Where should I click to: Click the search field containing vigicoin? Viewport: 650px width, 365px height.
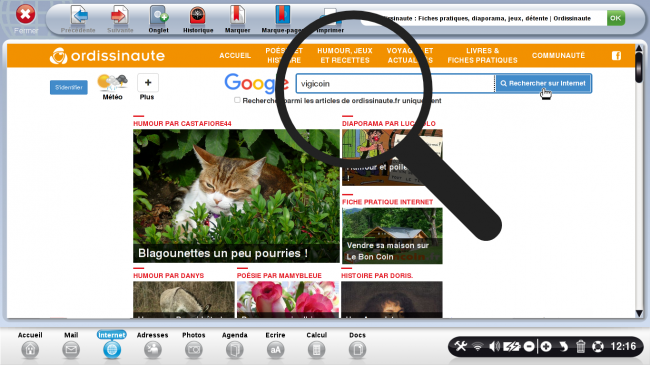click(x=395, y=84)
